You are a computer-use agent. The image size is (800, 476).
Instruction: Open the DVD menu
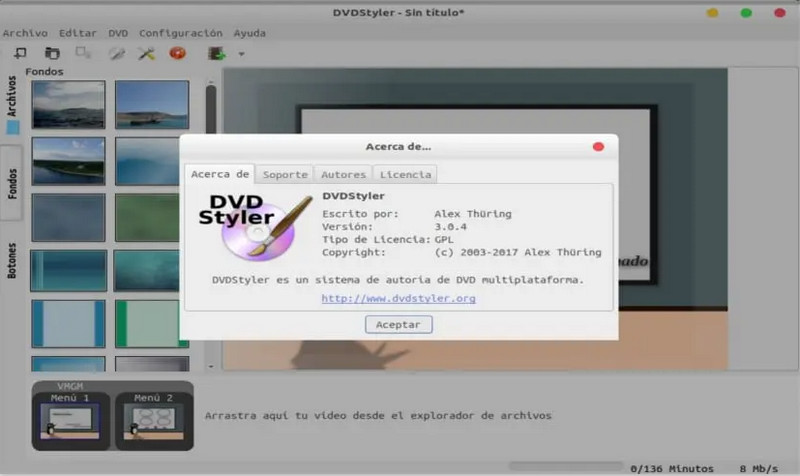coord(118,33)
